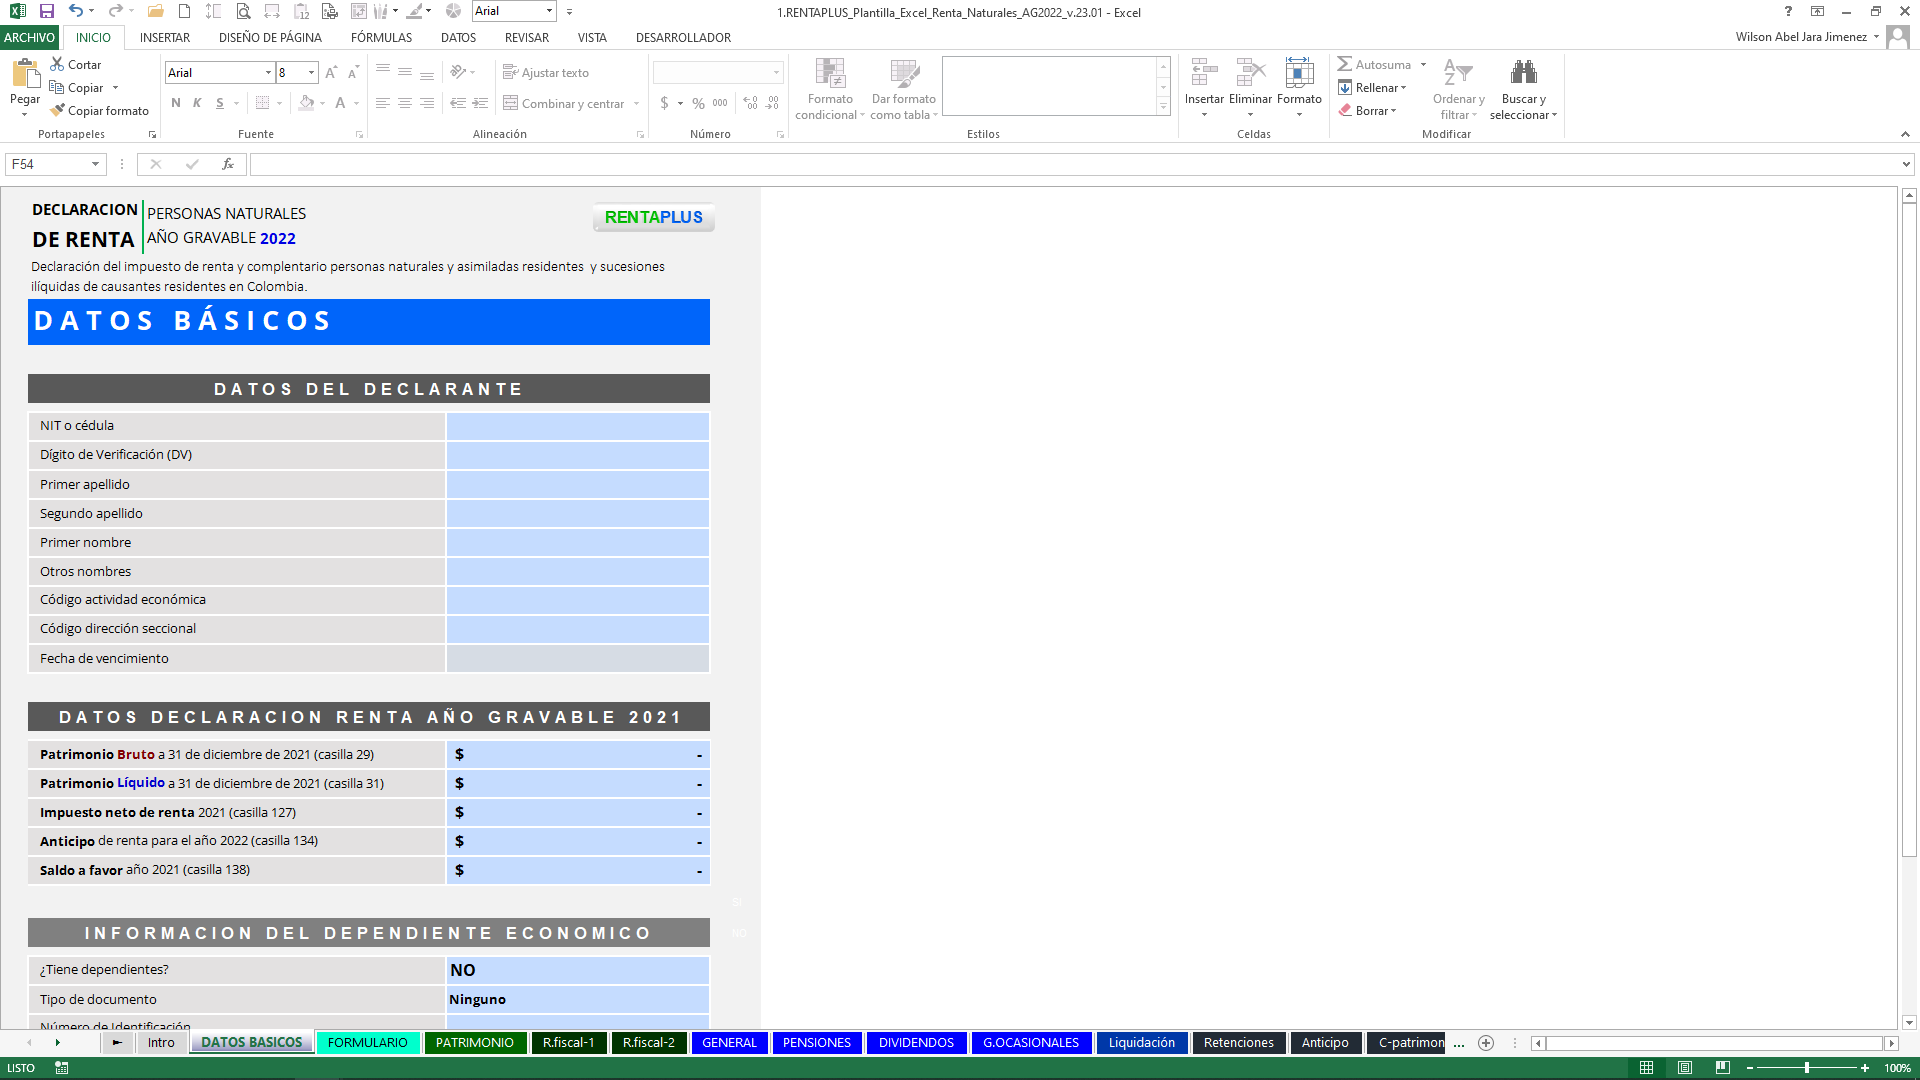Toggle underline S formatting
Image resolution: width=1920 pixels, height=1080 pixels.
click(219, 103)
